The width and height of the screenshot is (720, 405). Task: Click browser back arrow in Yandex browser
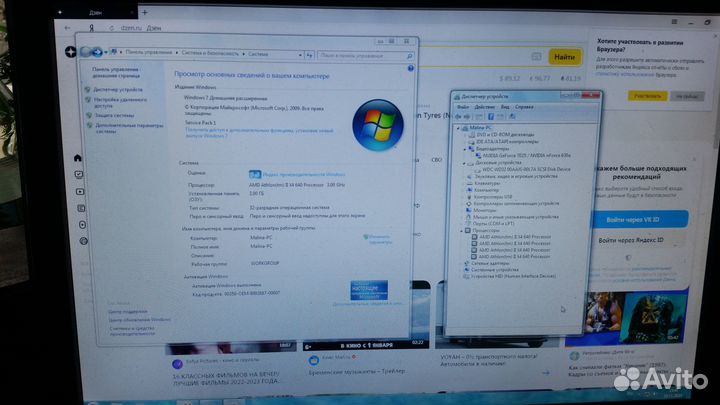pos(68,28)
